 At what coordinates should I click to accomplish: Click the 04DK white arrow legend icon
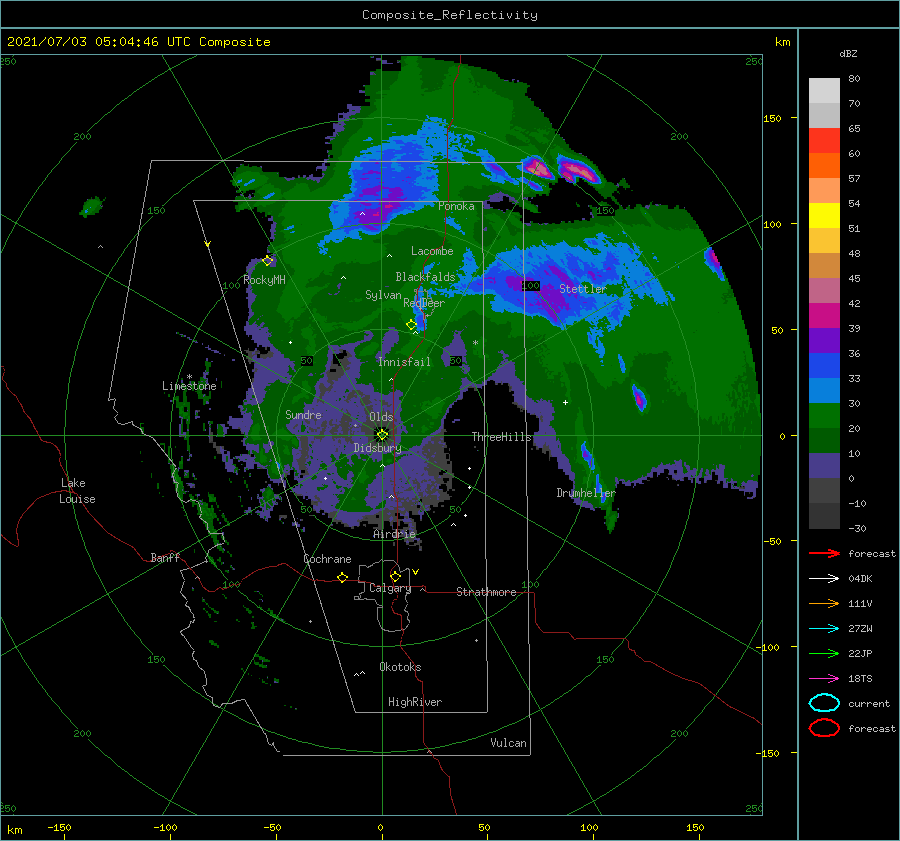coord(824,578)
